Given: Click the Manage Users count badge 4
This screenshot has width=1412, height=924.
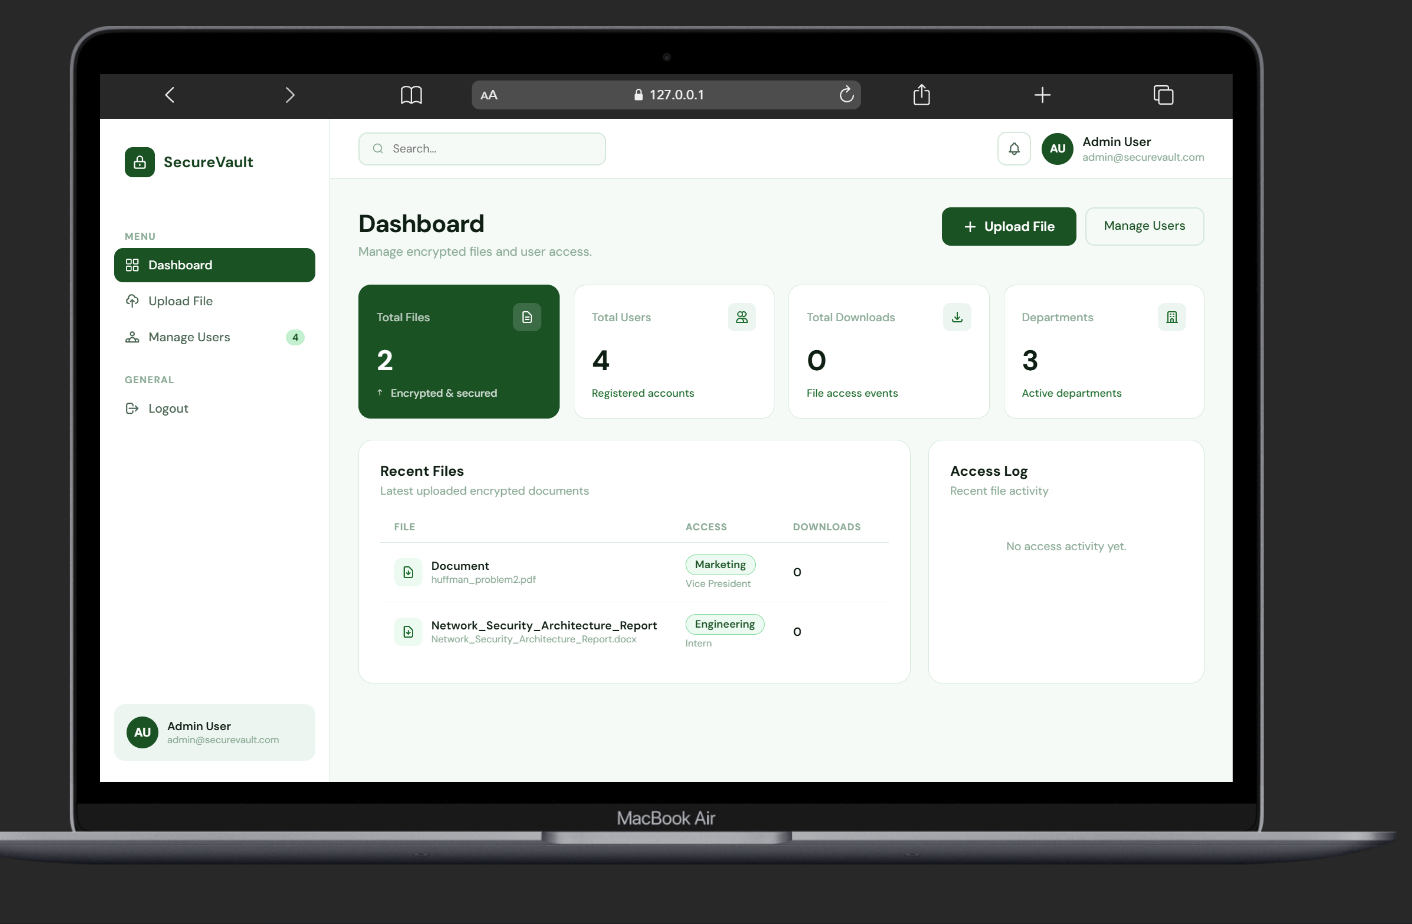Looking at the screenshot, I should (x=295, y=337).
